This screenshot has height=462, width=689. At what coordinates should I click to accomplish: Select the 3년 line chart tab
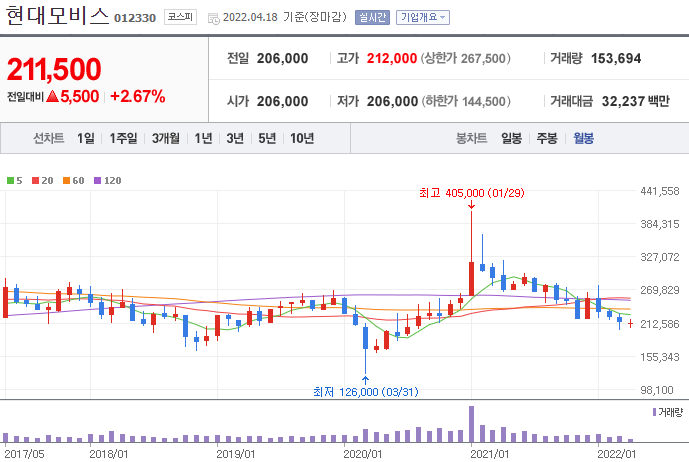235,138
